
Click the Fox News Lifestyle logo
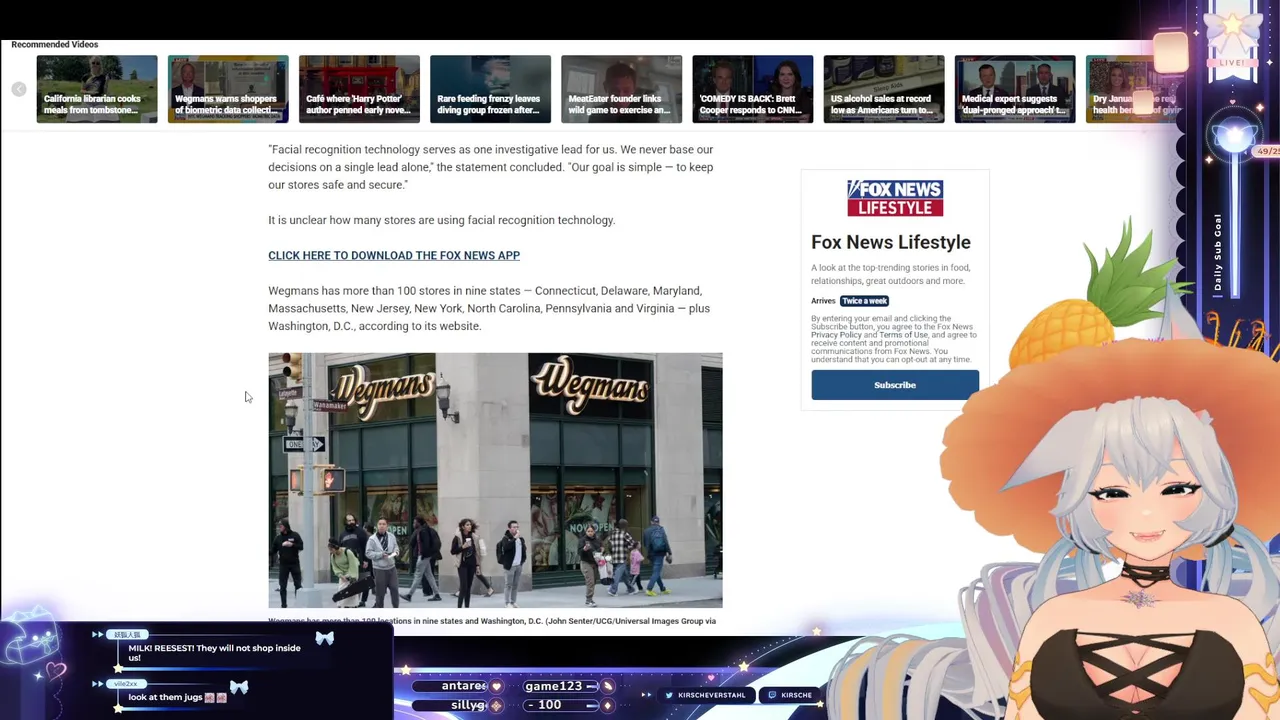click(x=895, y=198)
